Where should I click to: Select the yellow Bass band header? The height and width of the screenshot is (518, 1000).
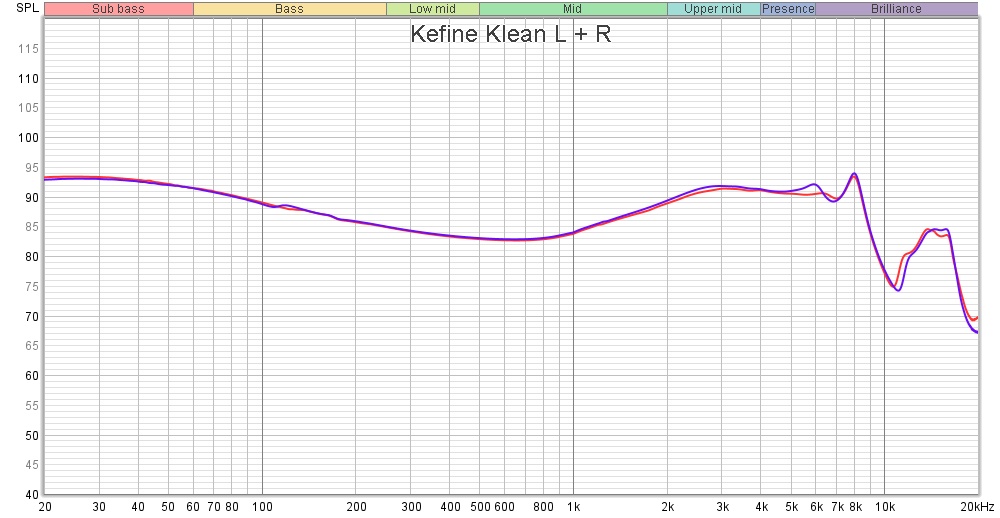[289, 9]
